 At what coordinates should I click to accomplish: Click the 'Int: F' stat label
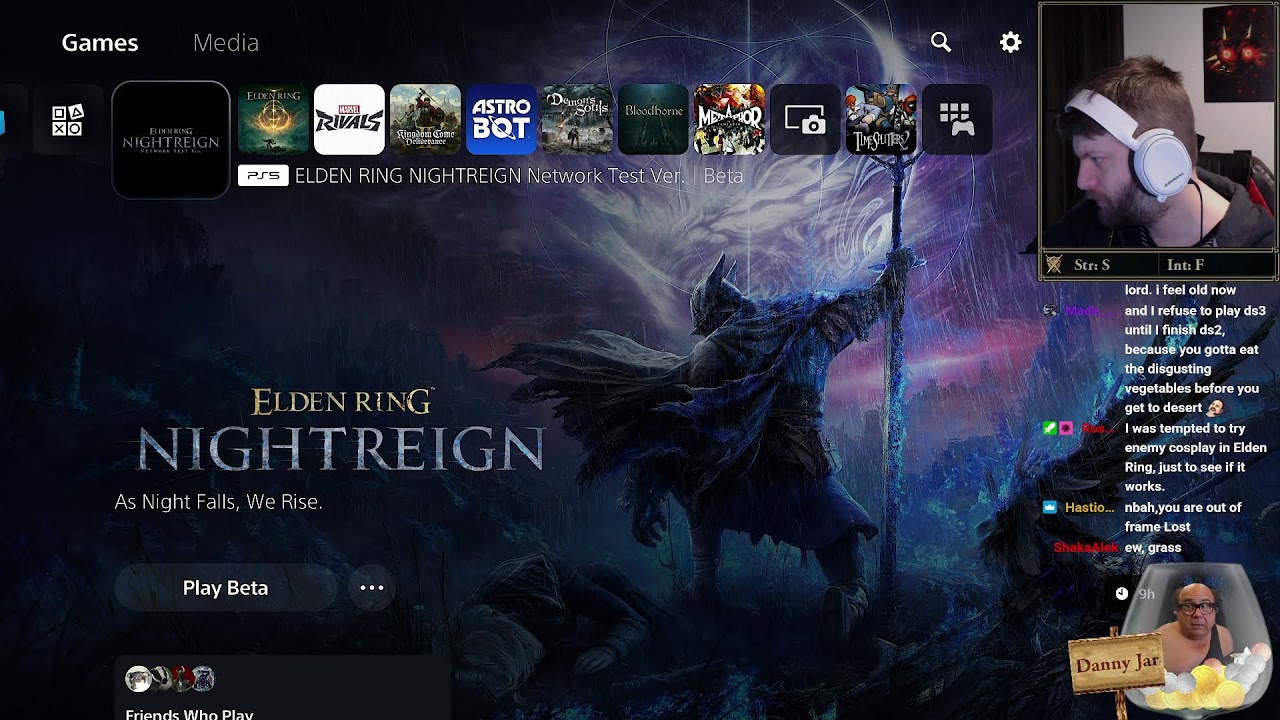pyautogui.click(x=1185, y=265)
